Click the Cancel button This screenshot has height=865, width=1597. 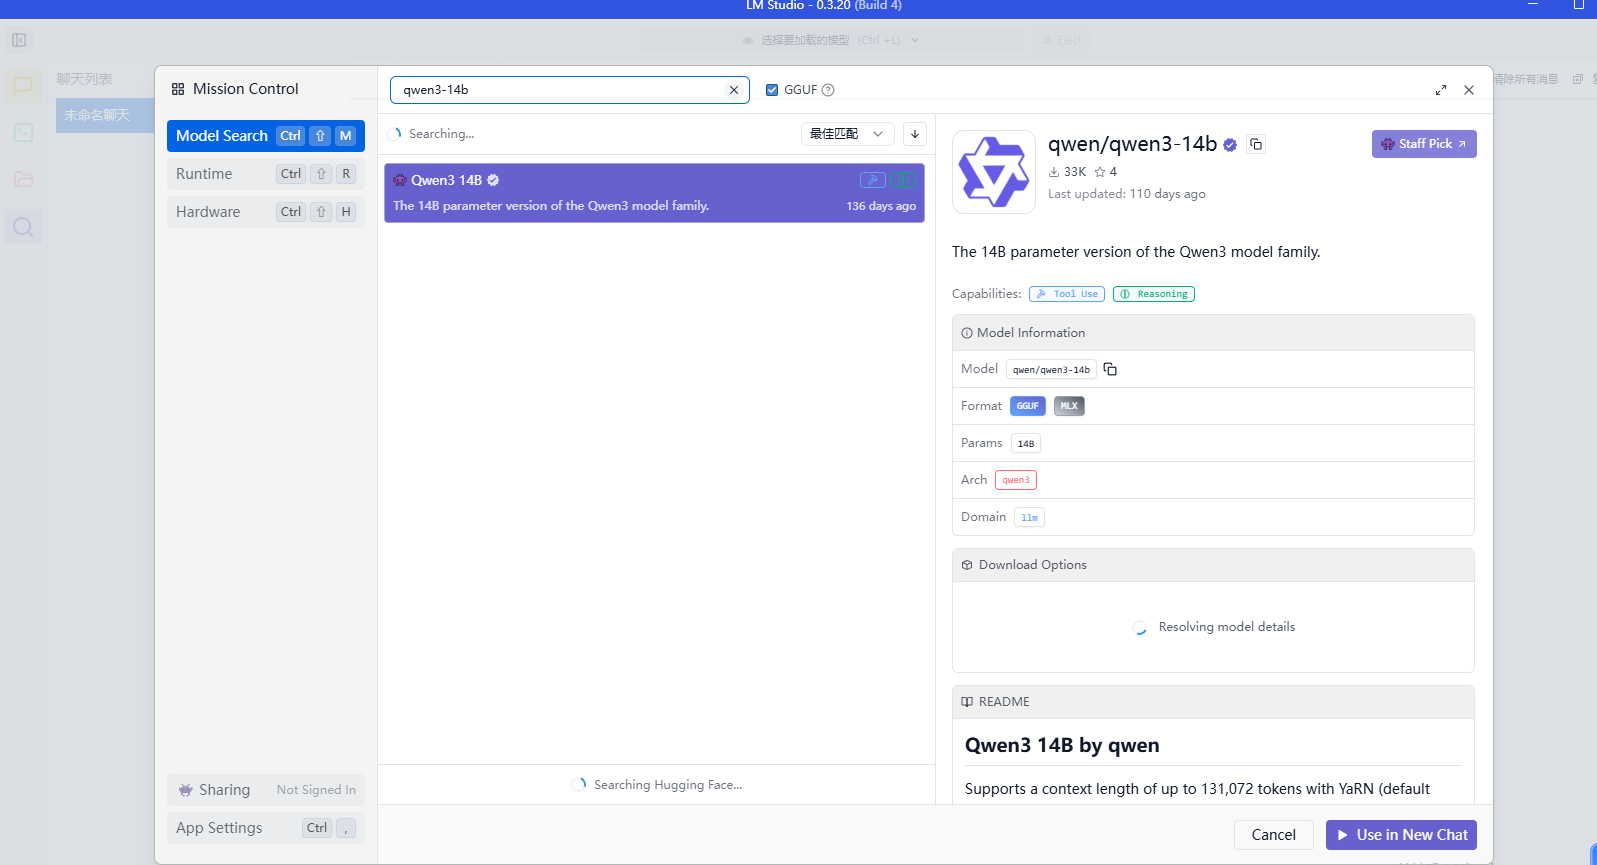pyautogui.click(x=1273, y=835)
